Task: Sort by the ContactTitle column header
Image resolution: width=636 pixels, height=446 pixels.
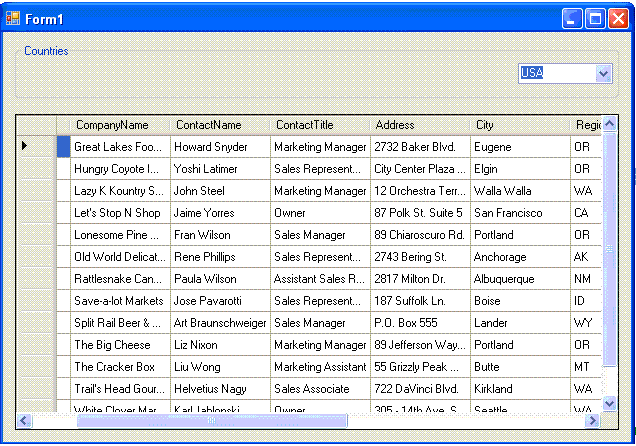Action: point(320,125)
